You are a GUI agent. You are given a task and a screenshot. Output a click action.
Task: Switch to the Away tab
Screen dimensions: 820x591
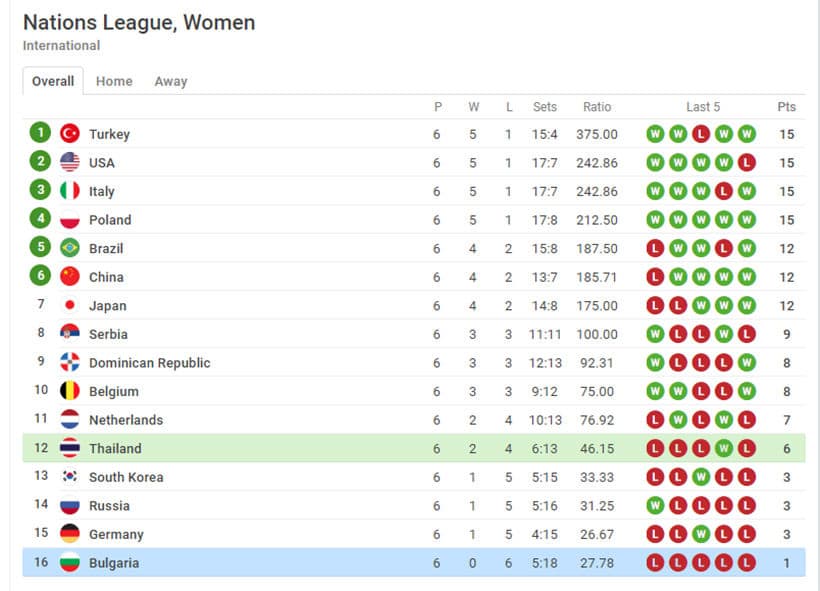pyautogui.click(x=171, y=82)
